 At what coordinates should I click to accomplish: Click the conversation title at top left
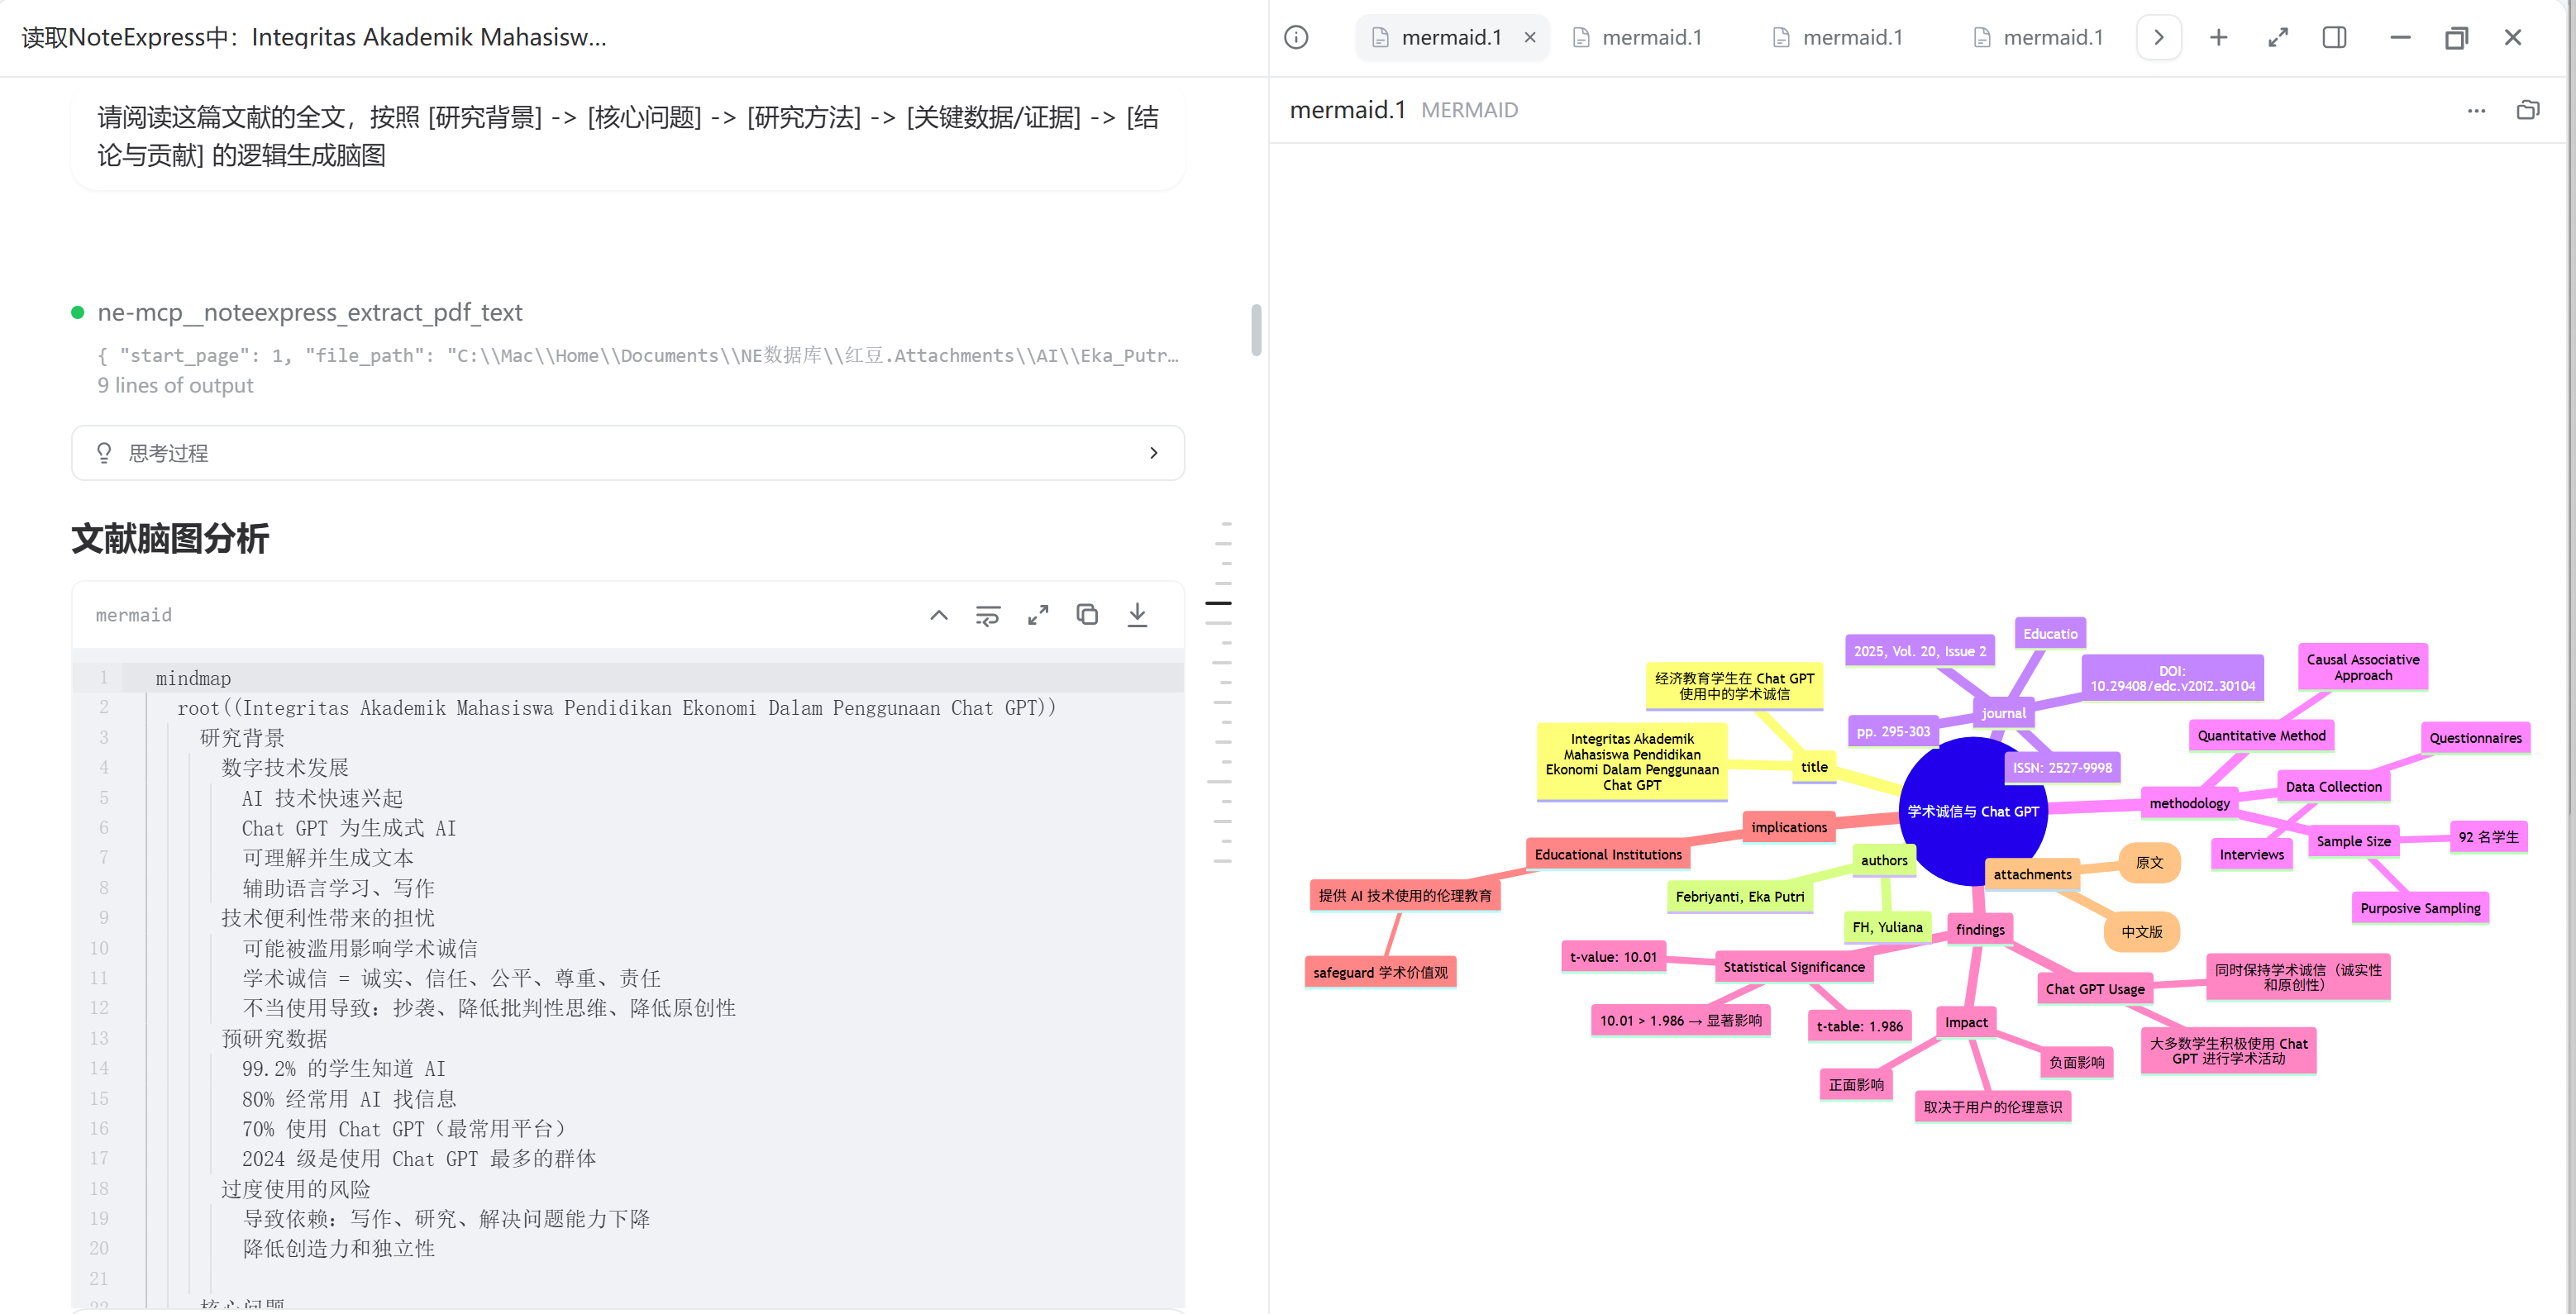(314, 38)
